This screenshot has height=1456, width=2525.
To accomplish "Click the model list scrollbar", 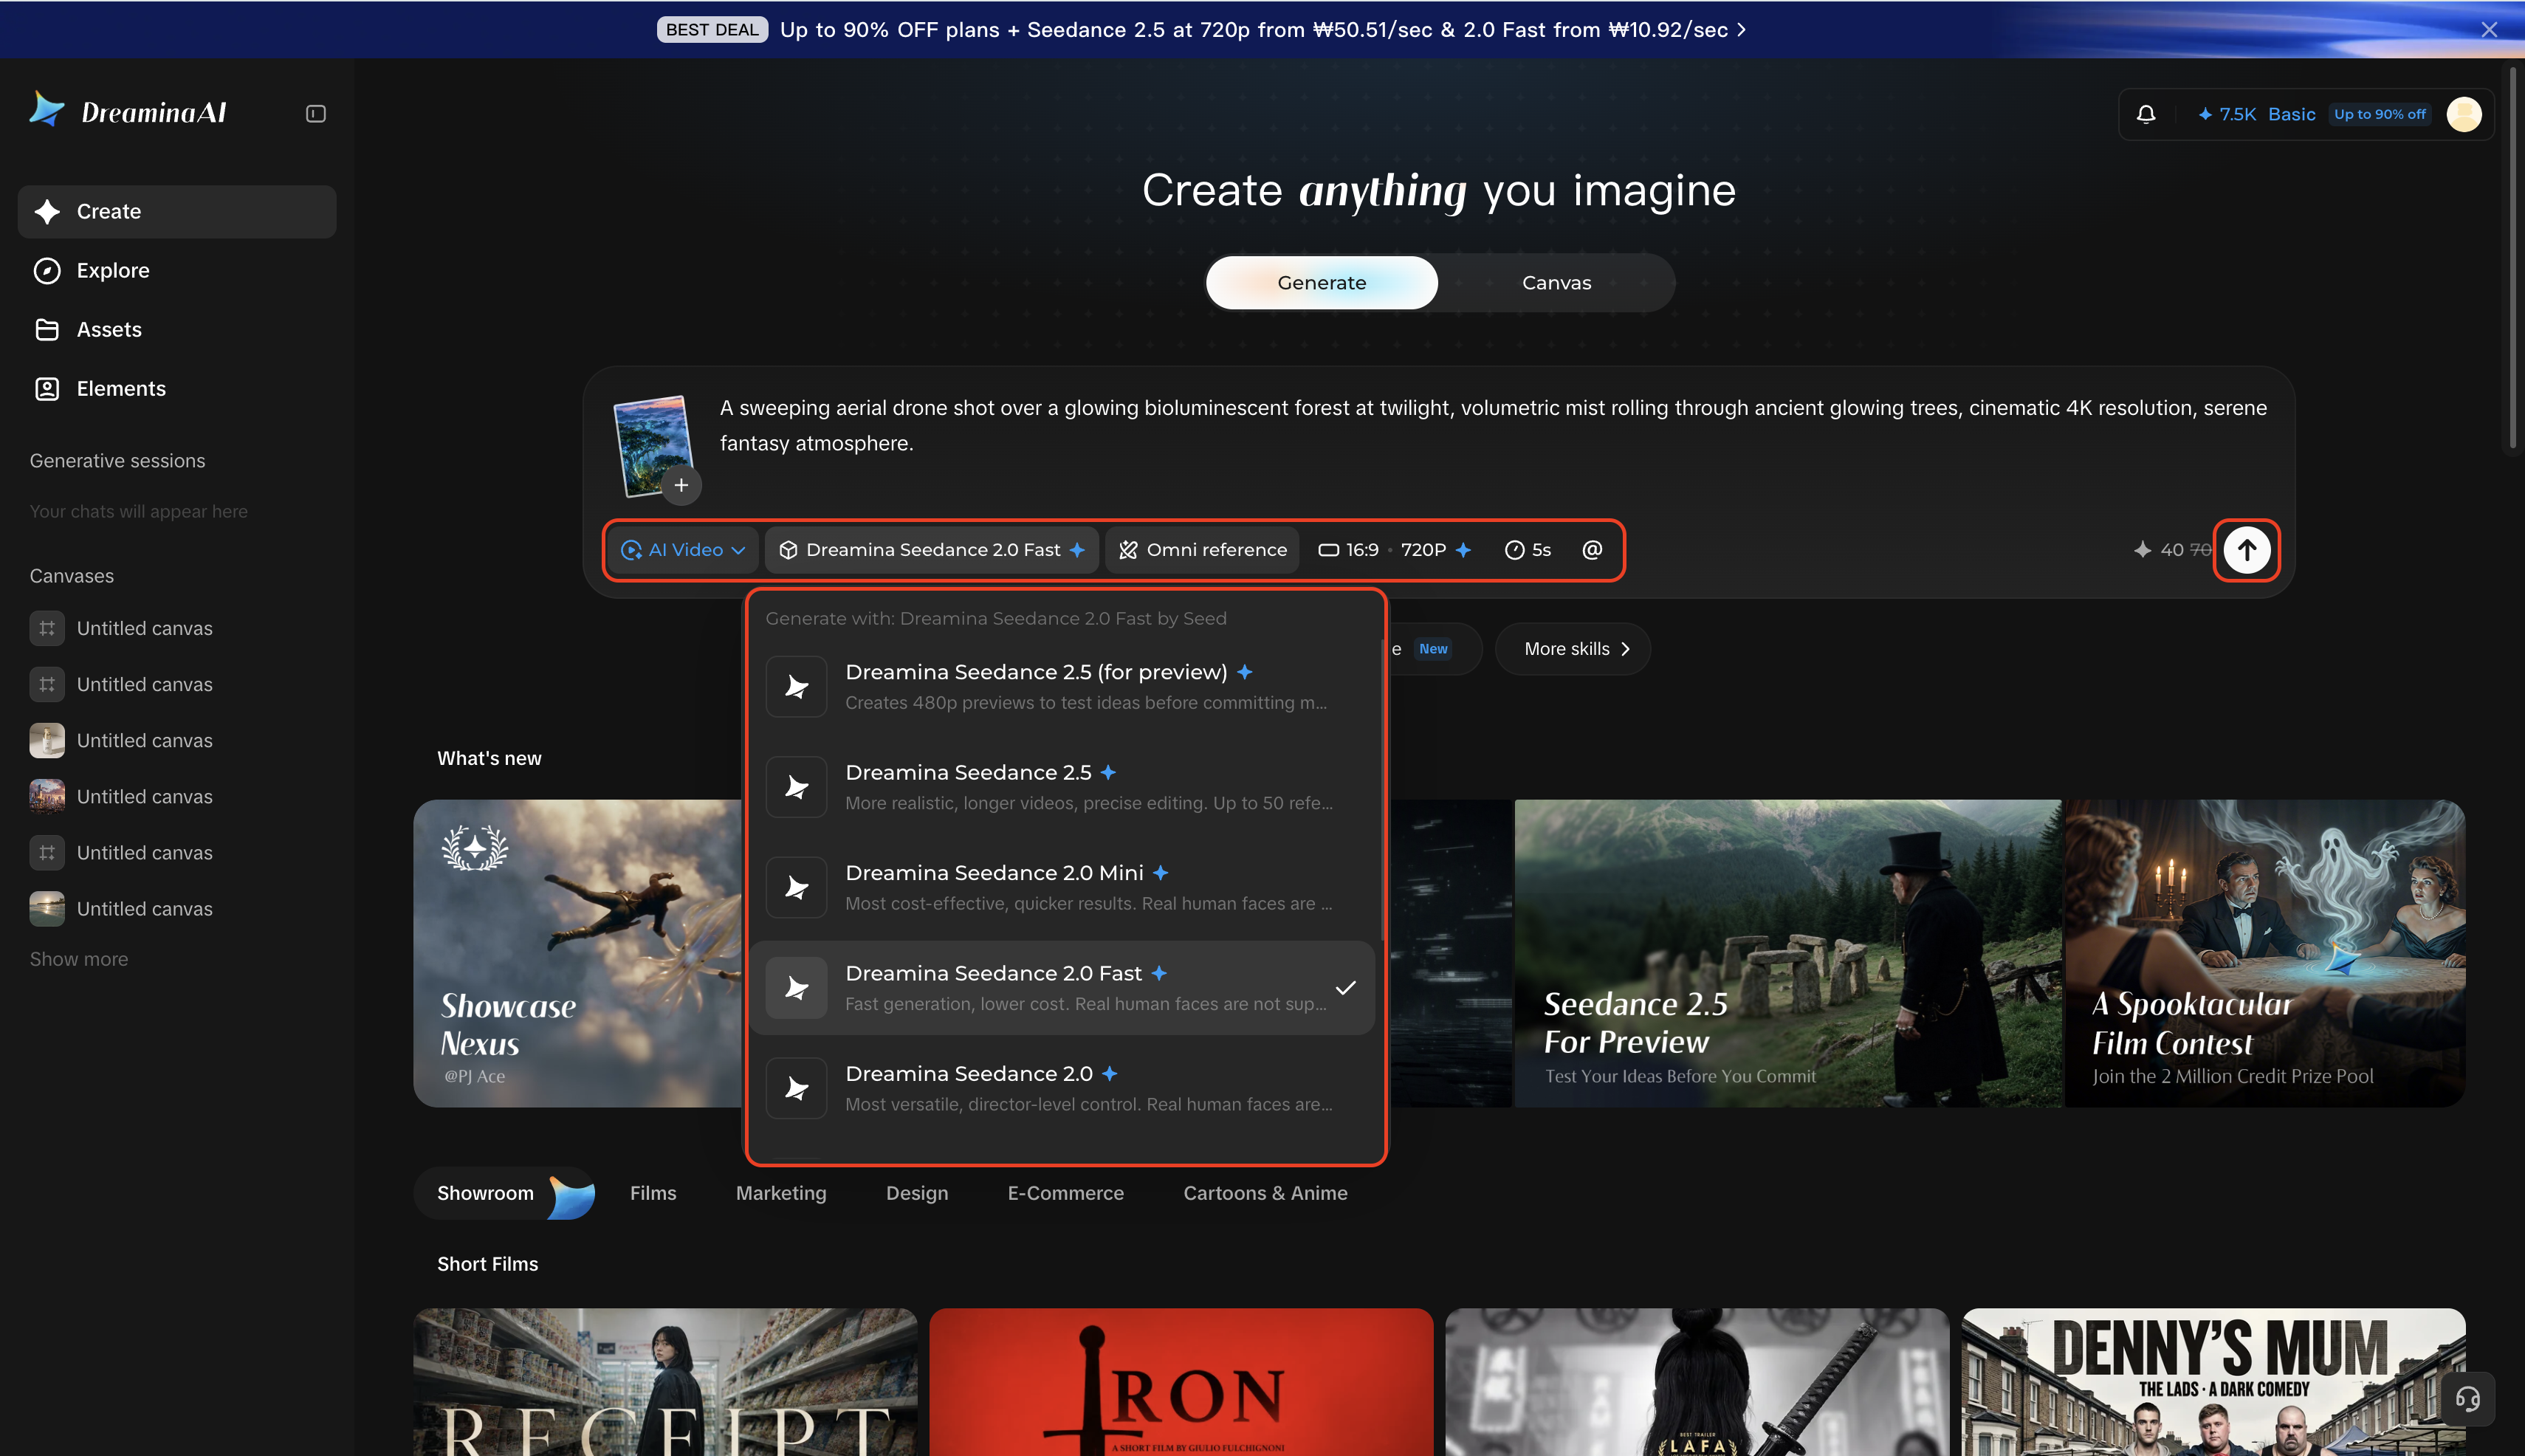I will tap(1383, 790).
